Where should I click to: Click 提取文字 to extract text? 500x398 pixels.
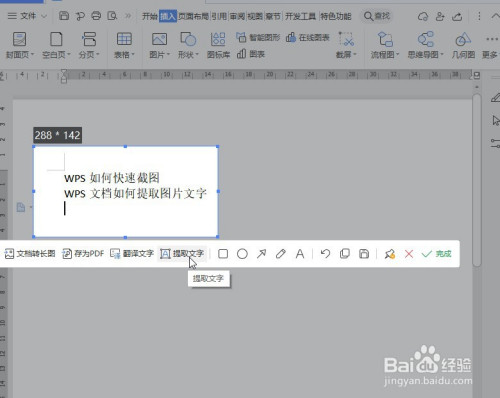182,254
